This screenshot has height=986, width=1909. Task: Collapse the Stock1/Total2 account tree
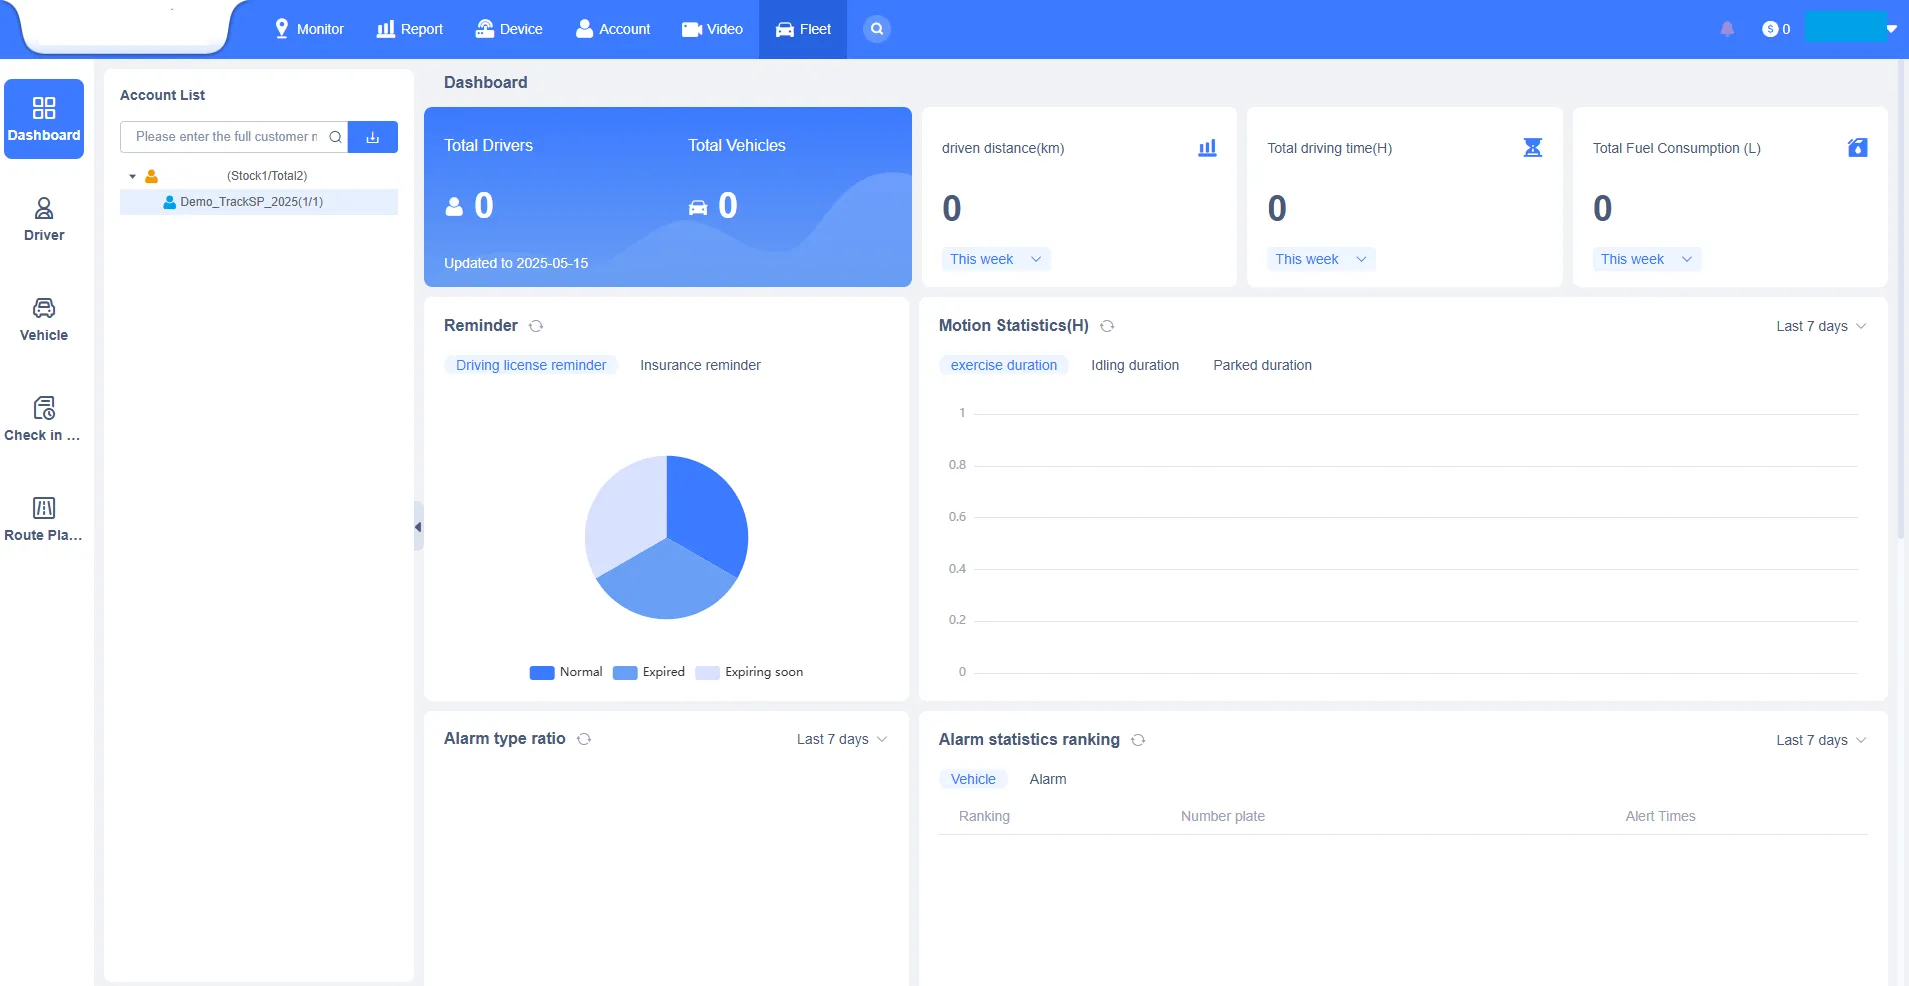pos(132,175)
